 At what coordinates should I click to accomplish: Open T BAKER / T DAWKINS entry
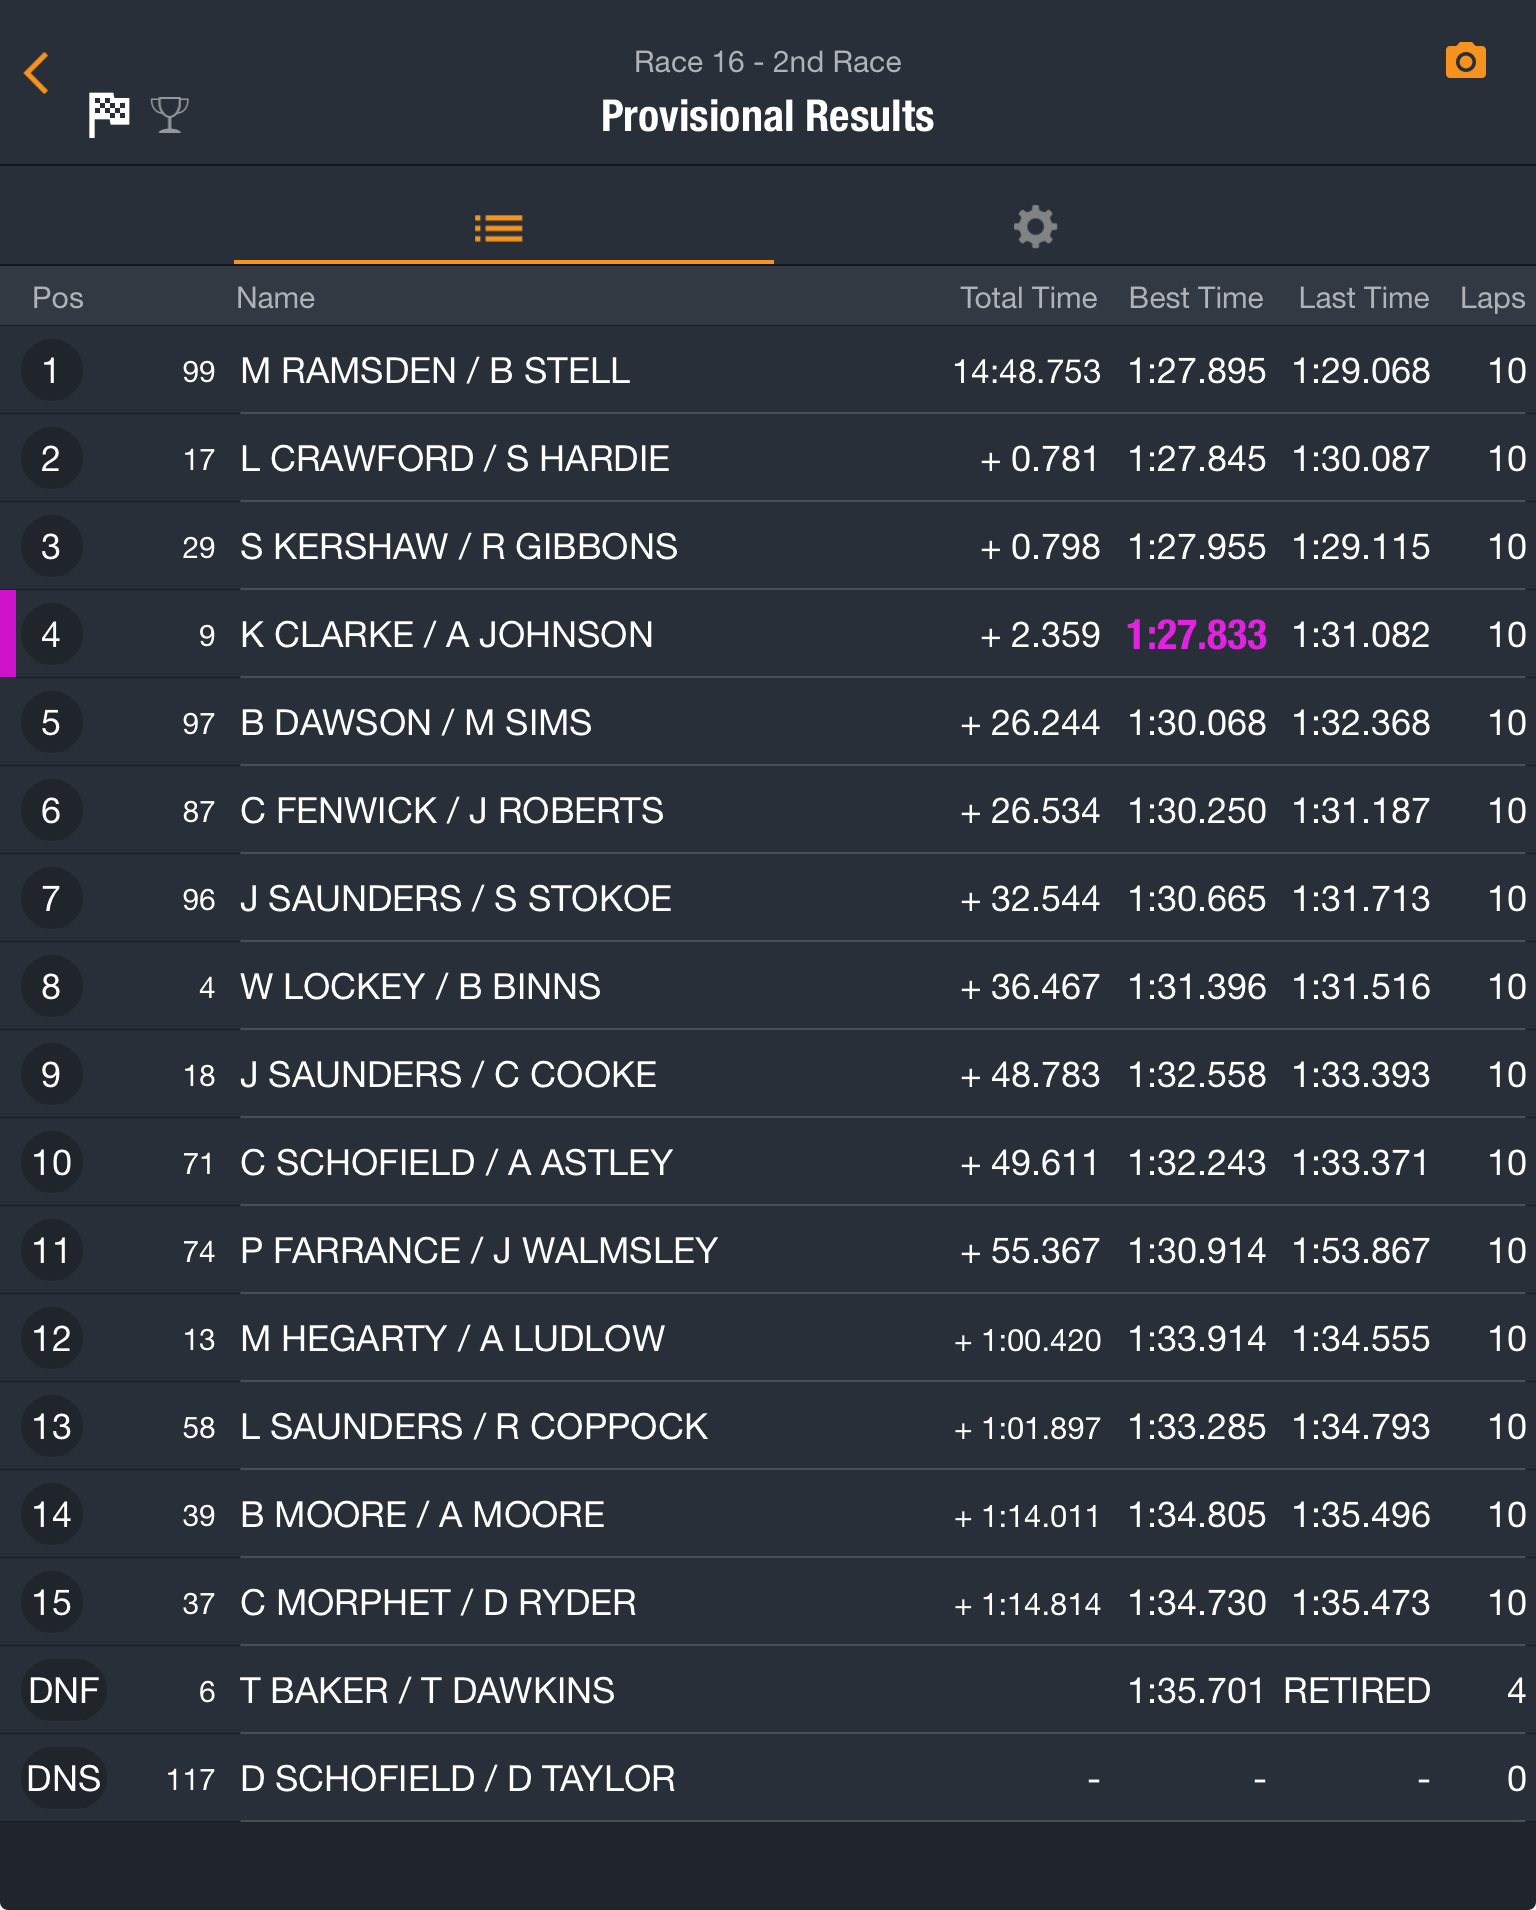pos(427,1691)
